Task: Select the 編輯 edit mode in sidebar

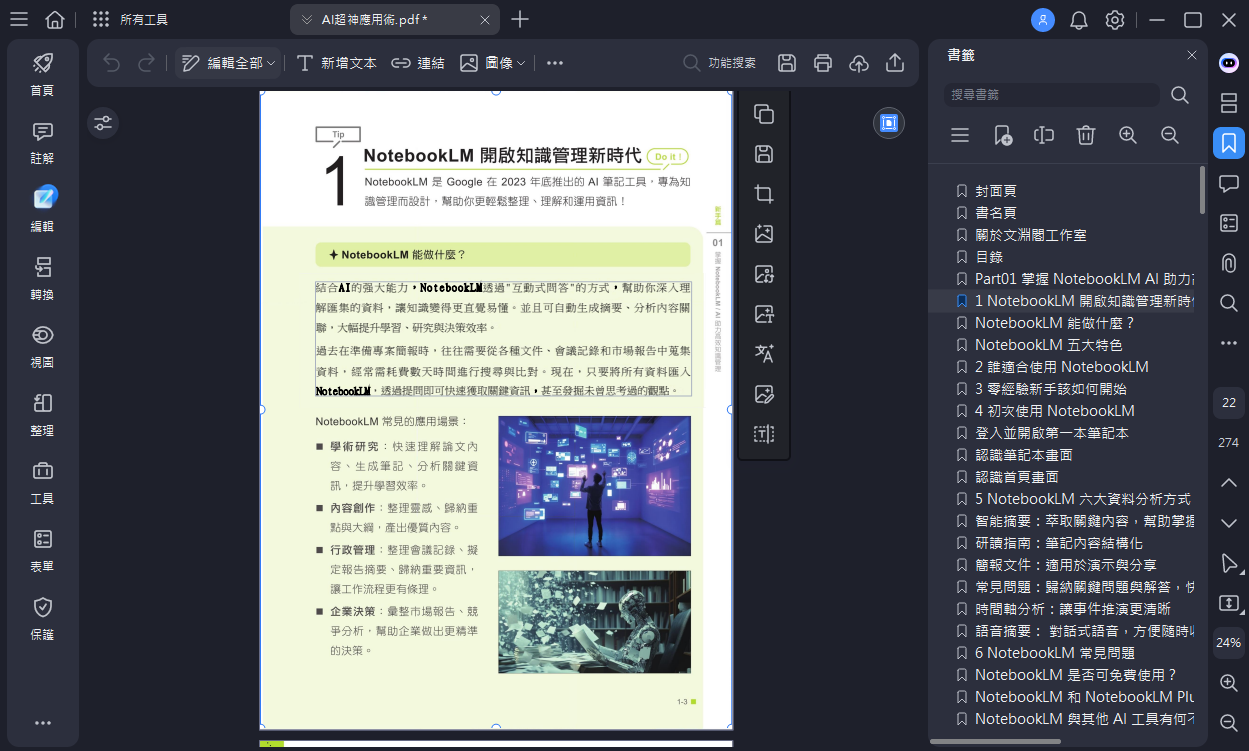Action: pyautogui.click(x=42, y=209)
